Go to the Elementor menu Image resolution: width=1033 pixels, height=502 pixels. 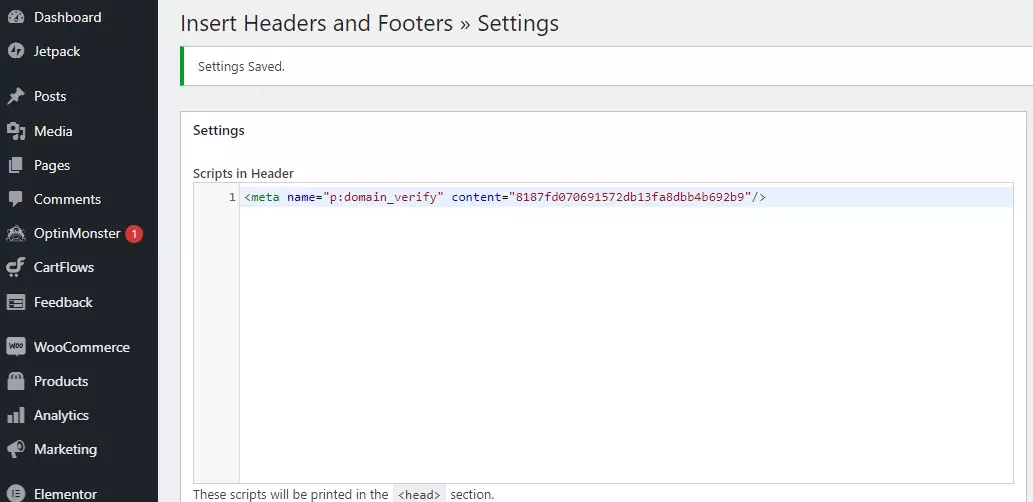coord(65,494)
